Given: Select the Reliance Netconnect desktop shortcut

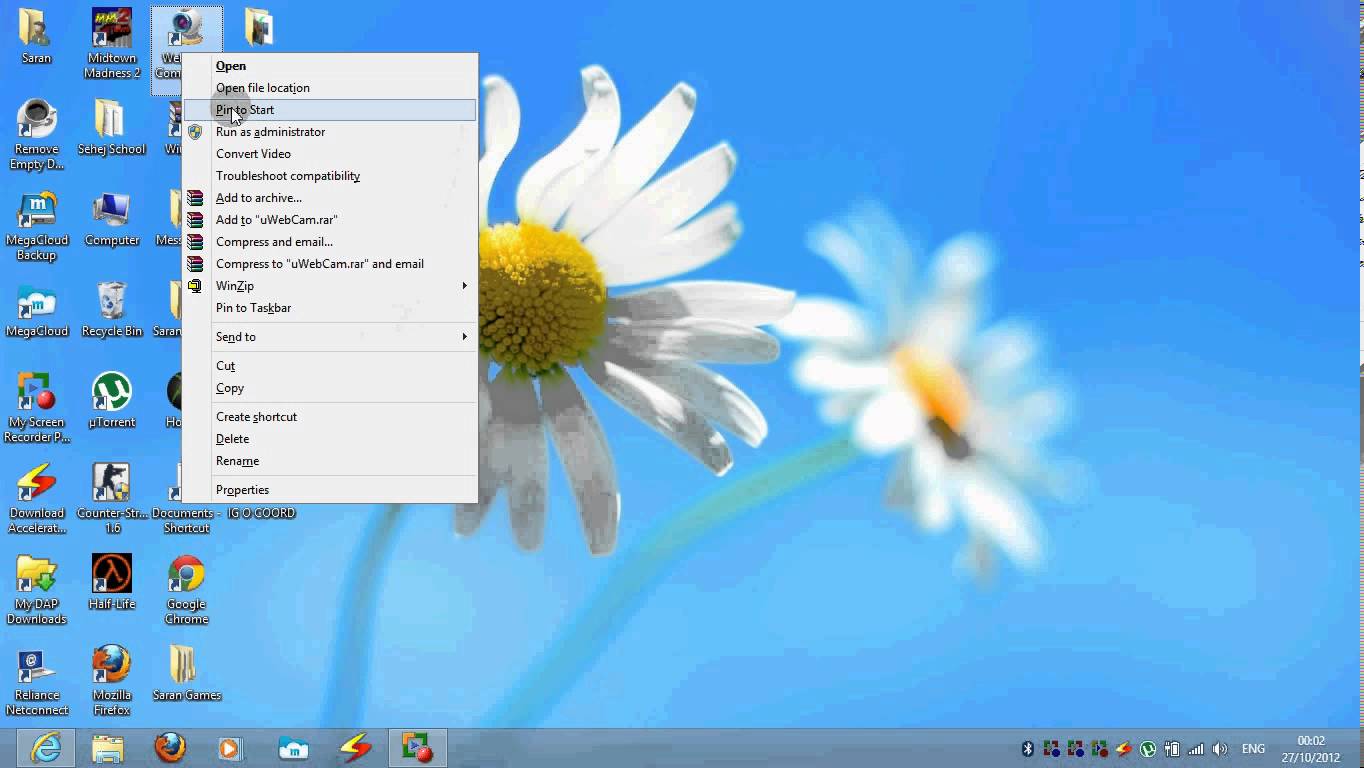Looking at the screenshot, I should (x=37, y=681).
